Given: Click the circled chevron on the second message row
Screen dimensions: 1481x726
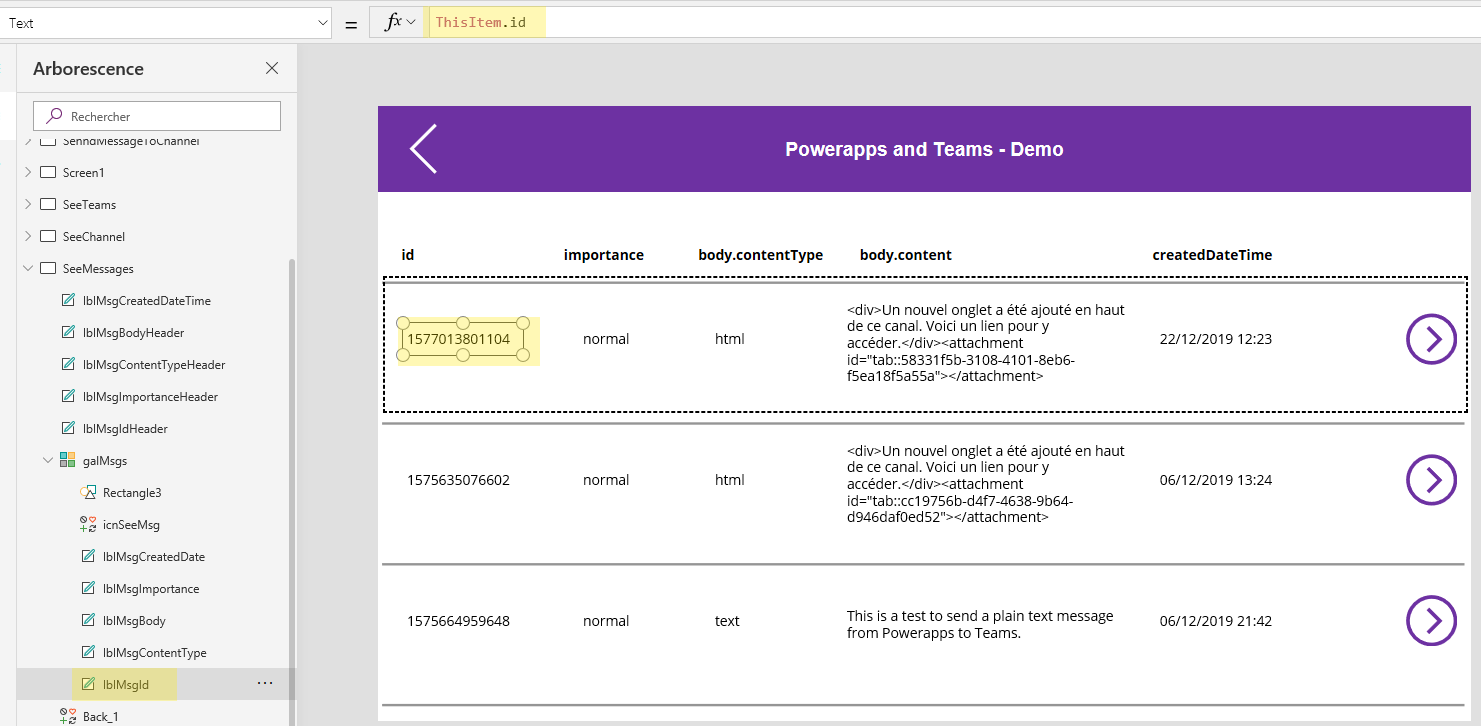Looking at the screenshot, I should point(1431,480).
